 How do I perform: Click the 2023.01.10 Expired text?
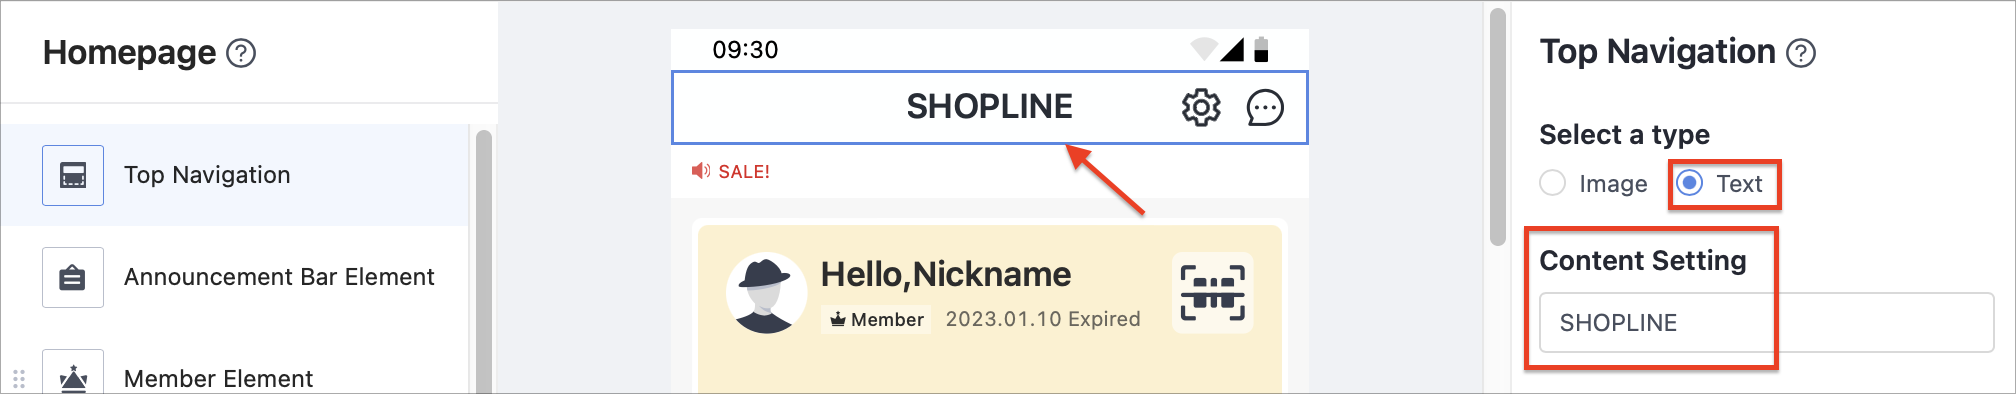pyautogui.click(x=1043, y=319)
